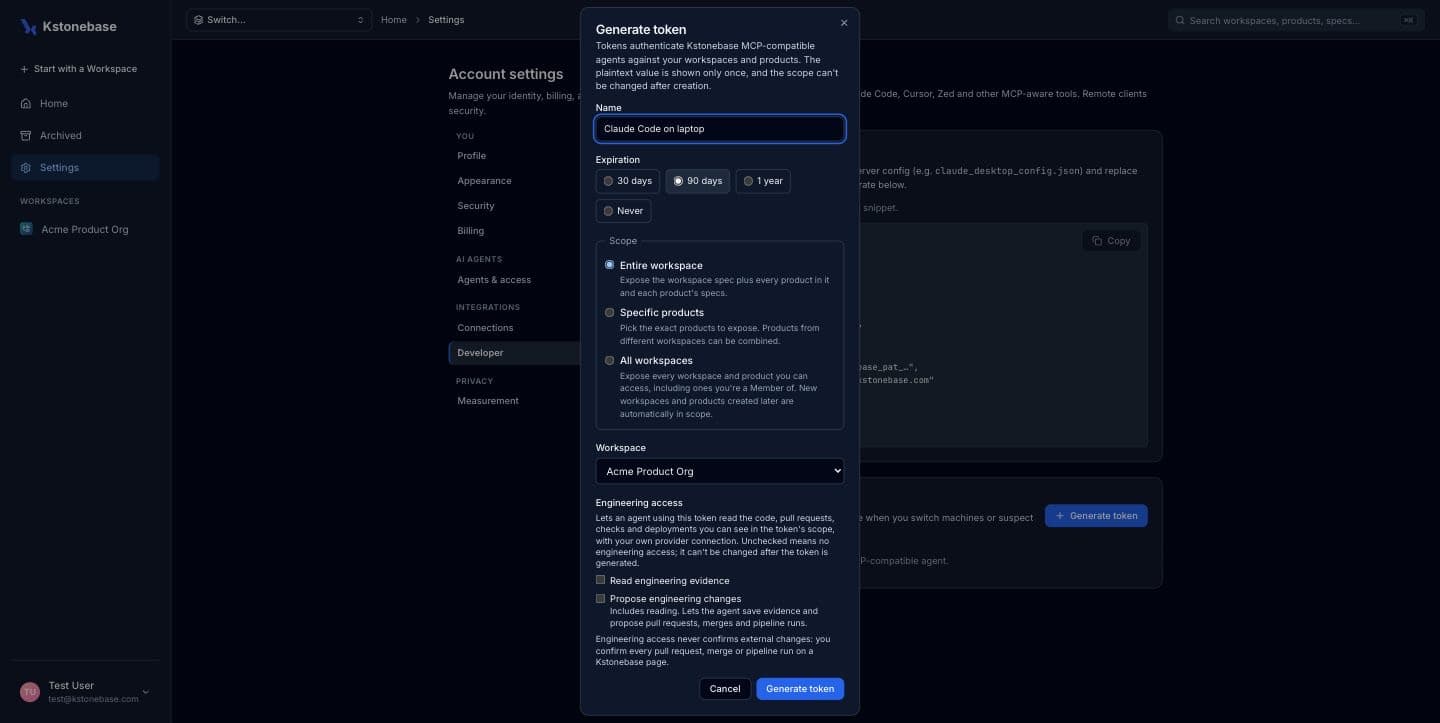This screenshot has height=723, width=1440.
Task: Click the dialog's blue Generate token button
Action: (800, 689)
